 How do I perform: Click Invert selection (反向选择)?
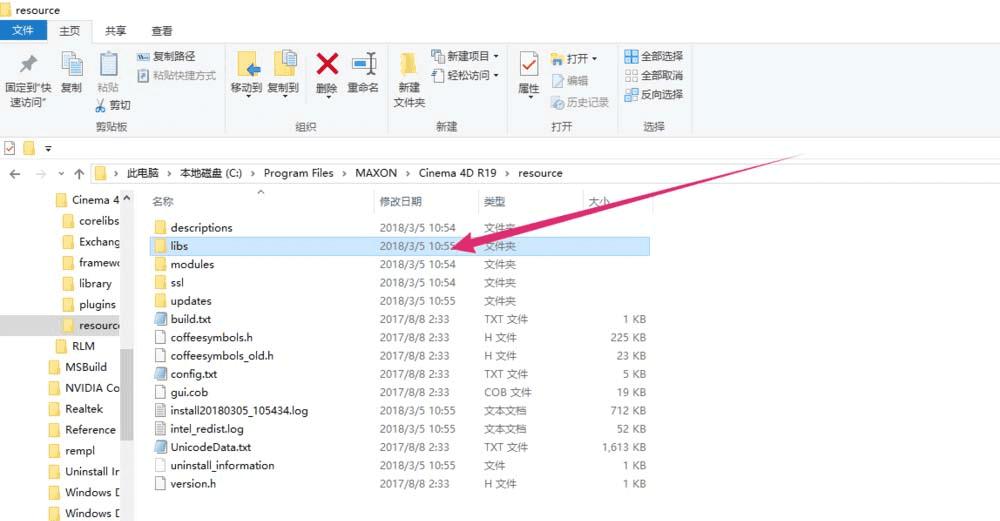pyautogui.click(x=654, y=94)
